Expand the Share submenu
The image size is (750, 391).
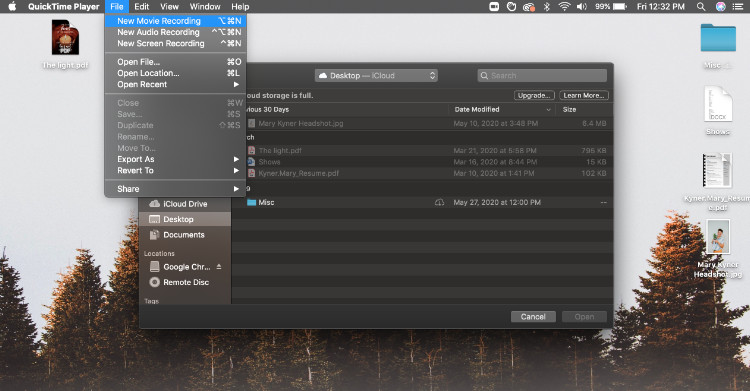pyautogui.click(x=176, y=189)
